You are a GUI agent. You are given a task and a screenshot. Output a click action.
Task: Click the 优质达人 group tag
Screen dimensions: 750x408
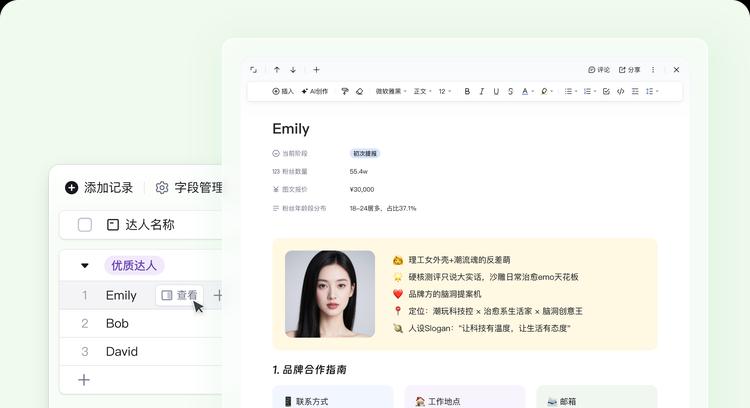click(134, 265)
